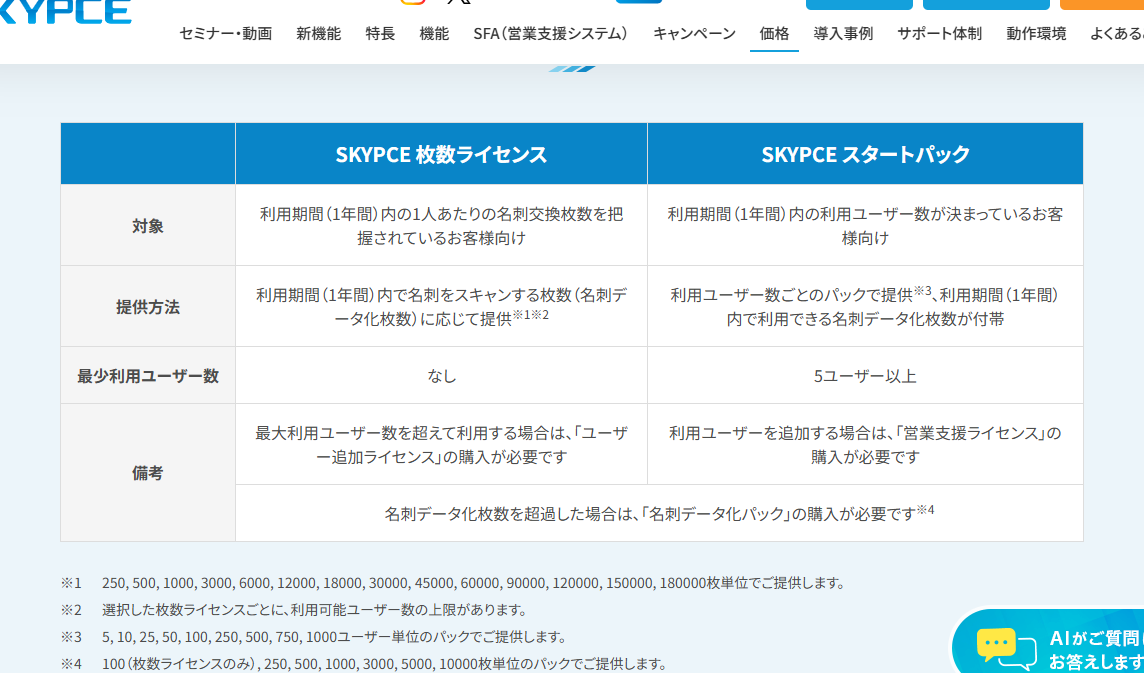
Task: Click the なし cell
Action: tap(441, 376)
